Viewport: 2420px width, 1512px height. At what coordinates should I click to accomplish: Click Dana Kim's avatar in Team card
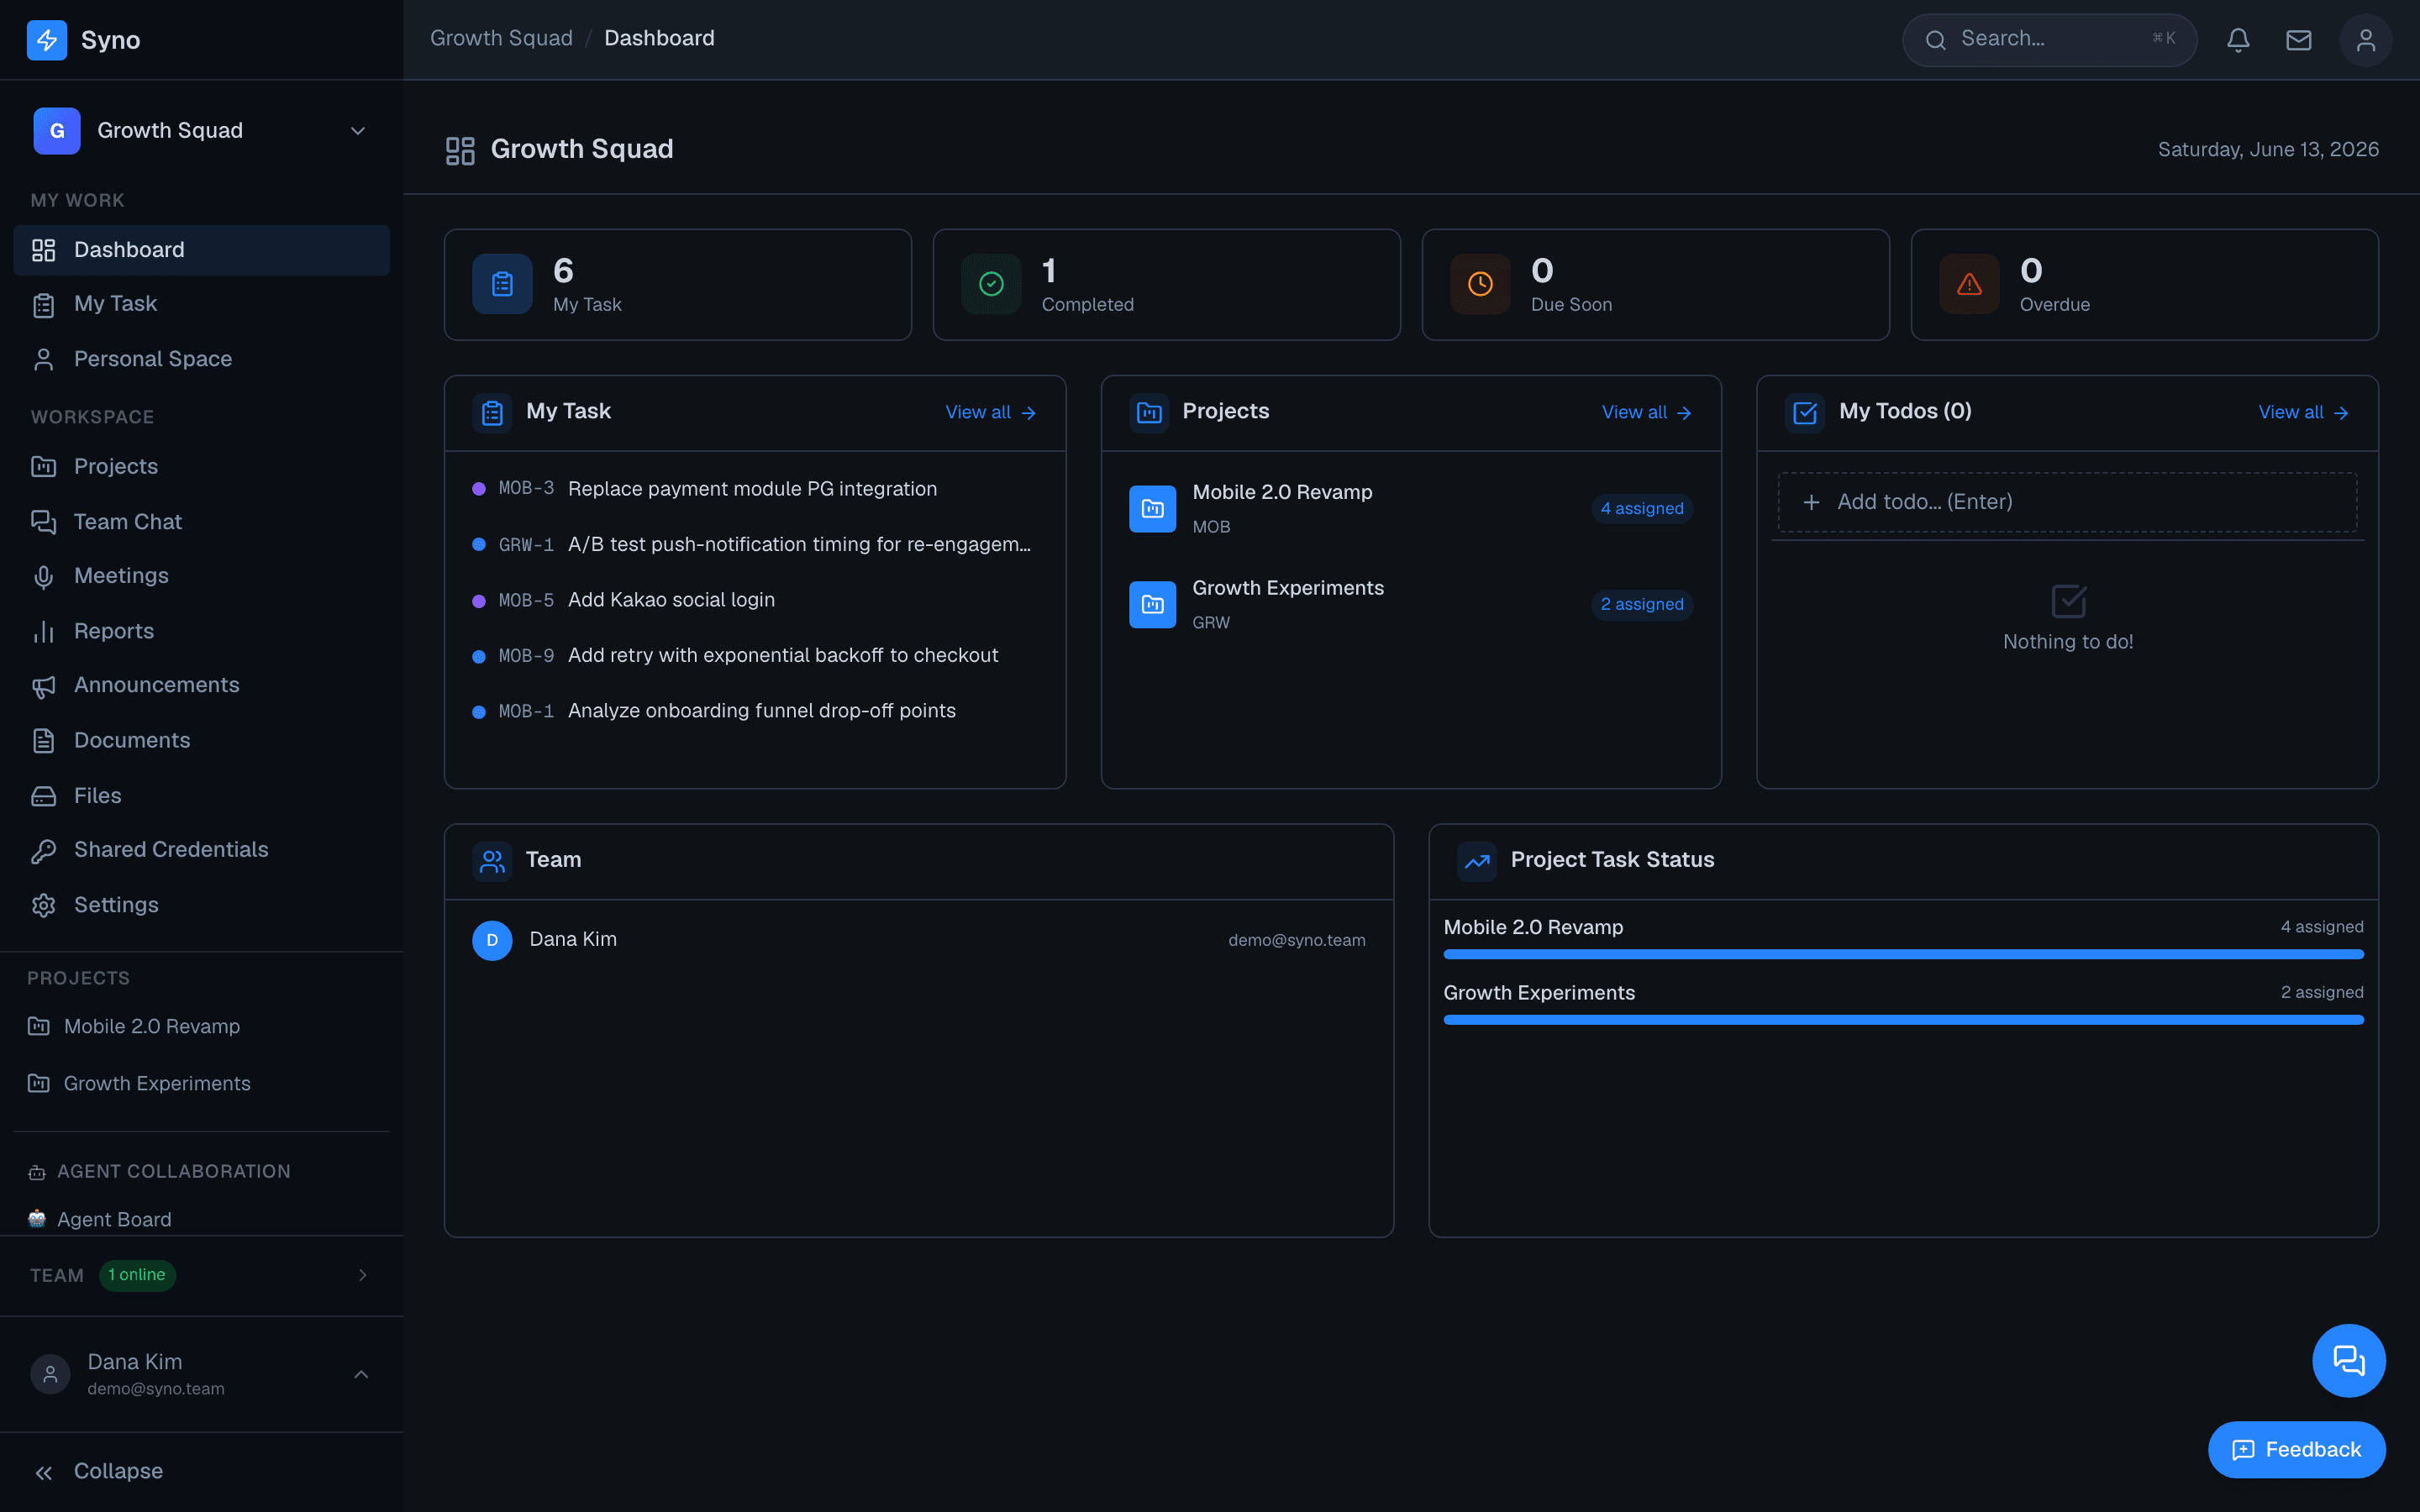492,940
